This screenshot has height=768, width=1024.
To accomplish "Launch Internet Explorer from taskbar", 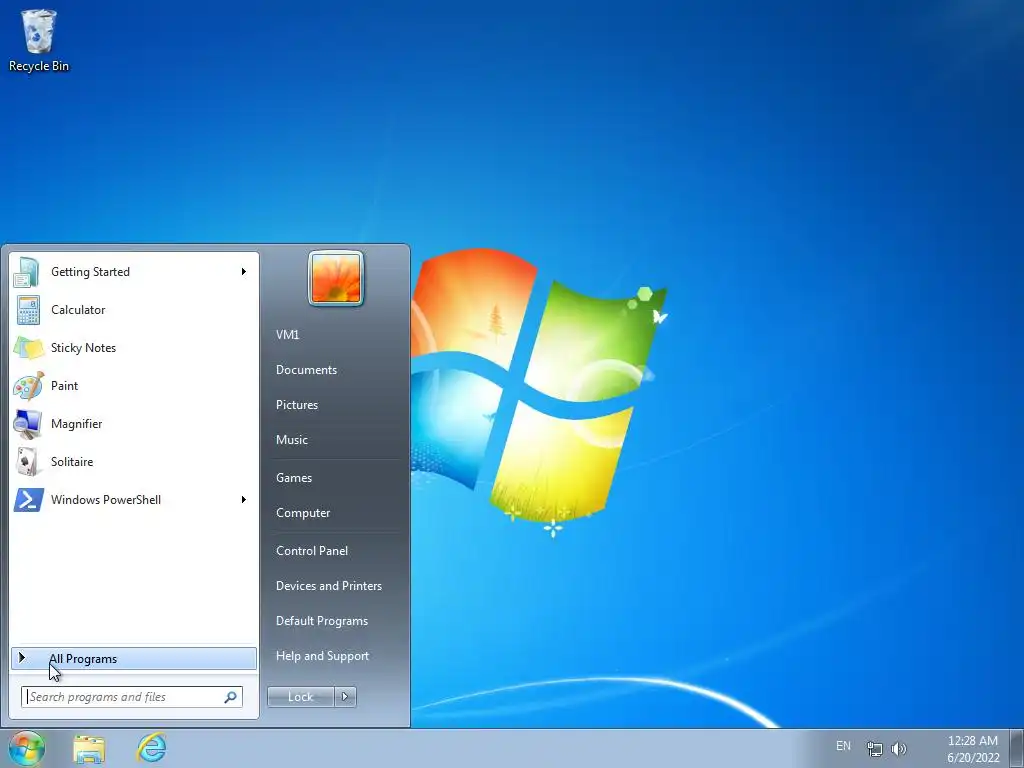I will click(x=152, y=748).
